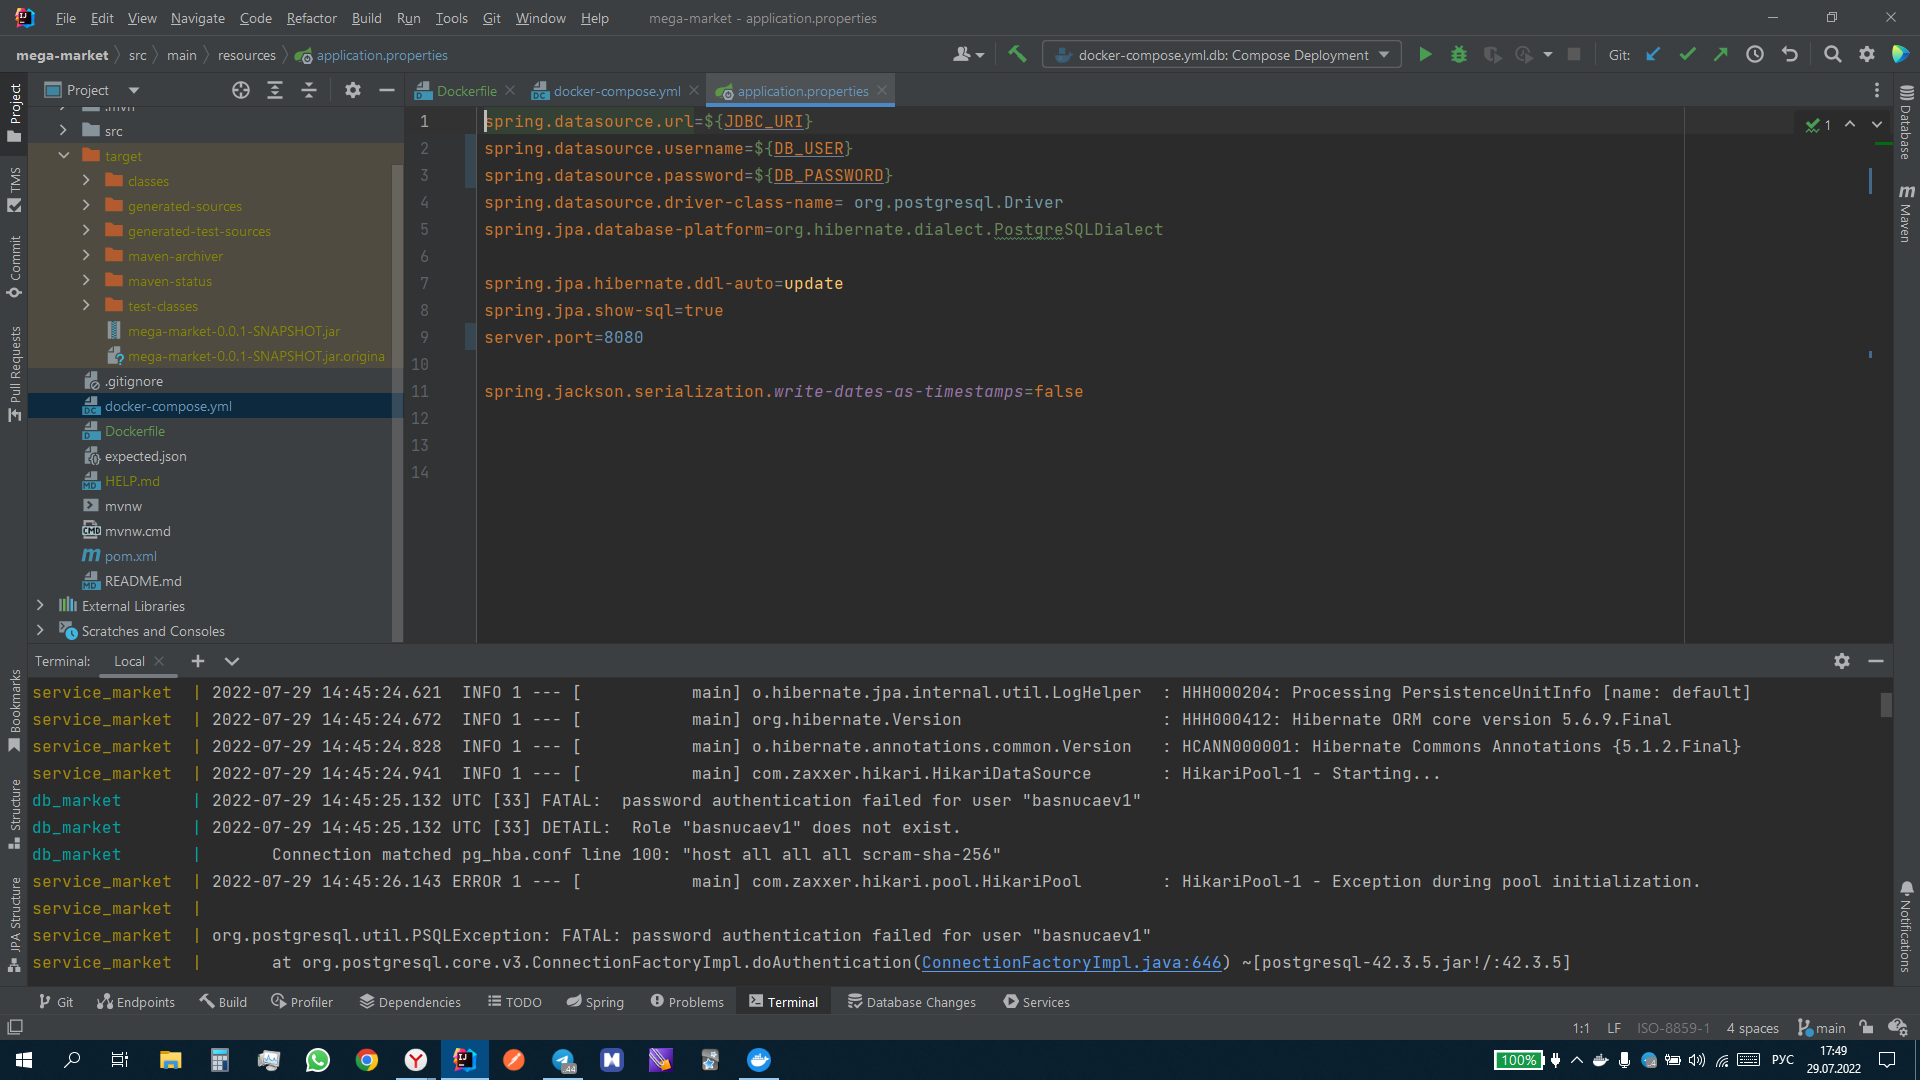Show Git history clock icon
The height and width of the screenshot is (1080, 1920).
pyautogui.click(x=1755, y=55)
